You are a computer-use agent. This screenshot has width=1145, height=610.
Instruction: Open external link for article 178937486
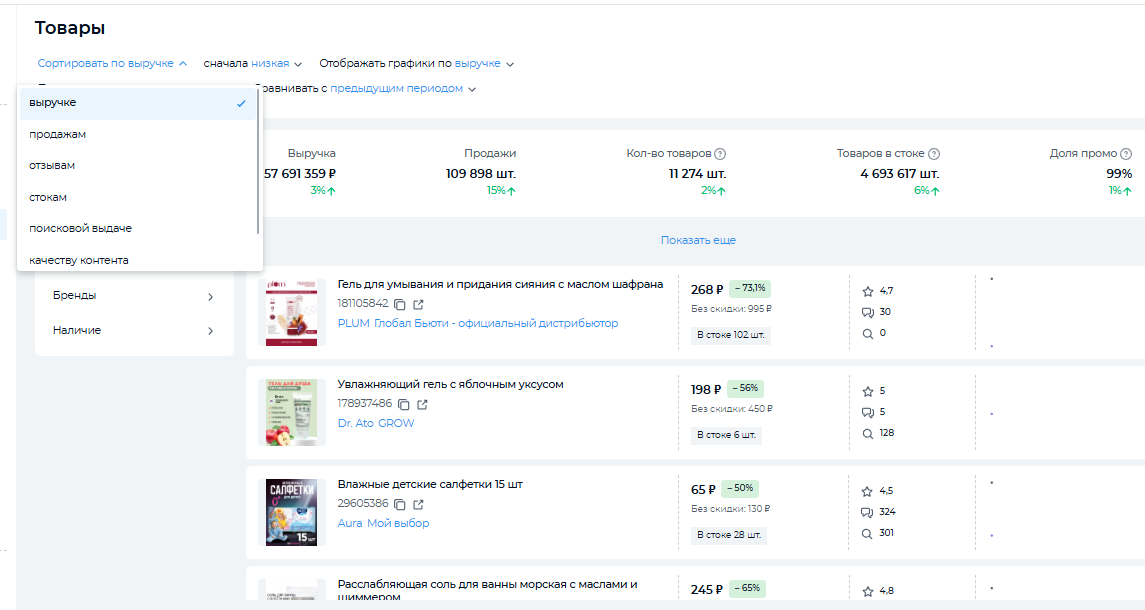pos(422,404)
